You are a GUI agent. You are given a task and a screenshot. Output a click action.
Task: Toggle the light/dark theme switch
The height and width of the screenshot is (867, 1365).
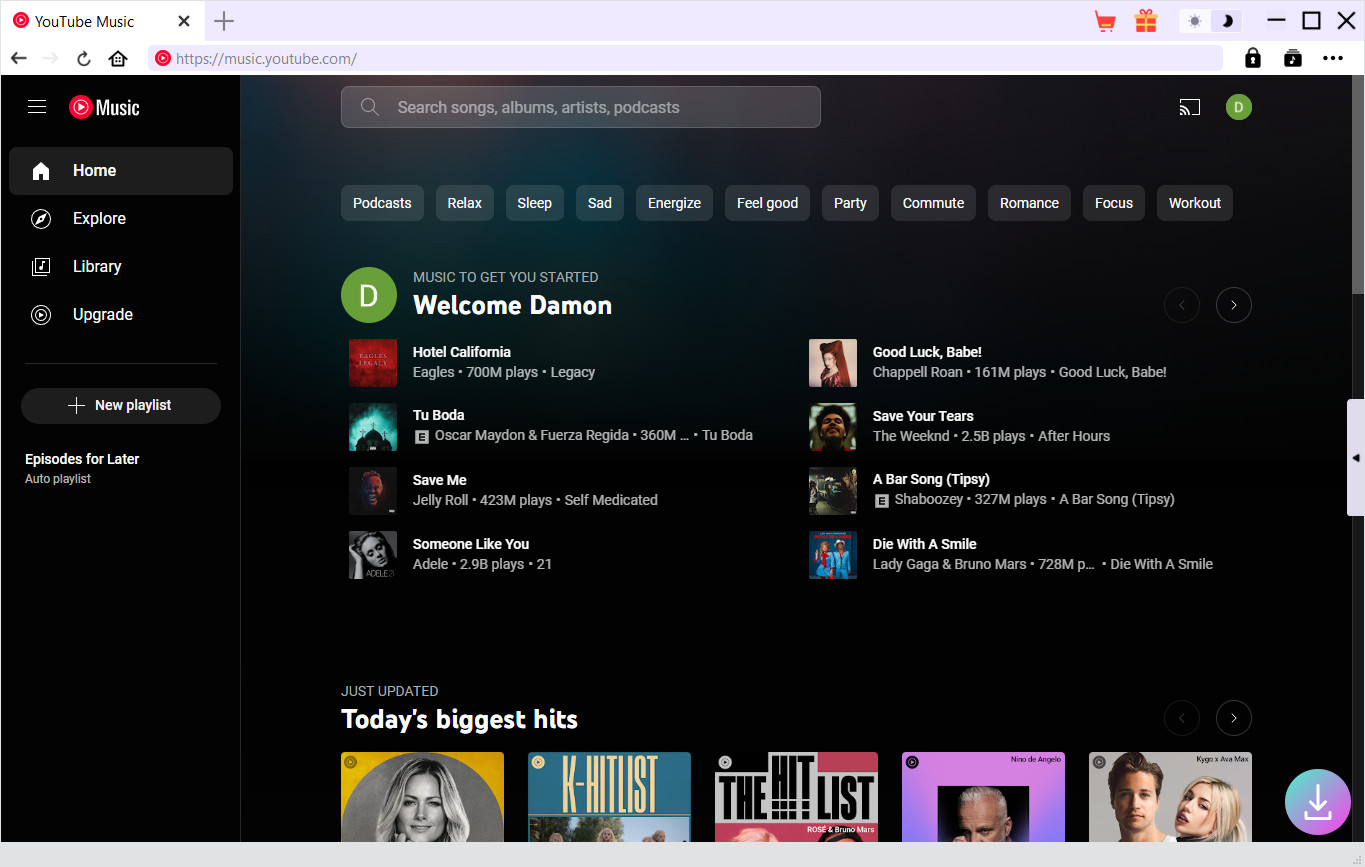(1210, 21)
